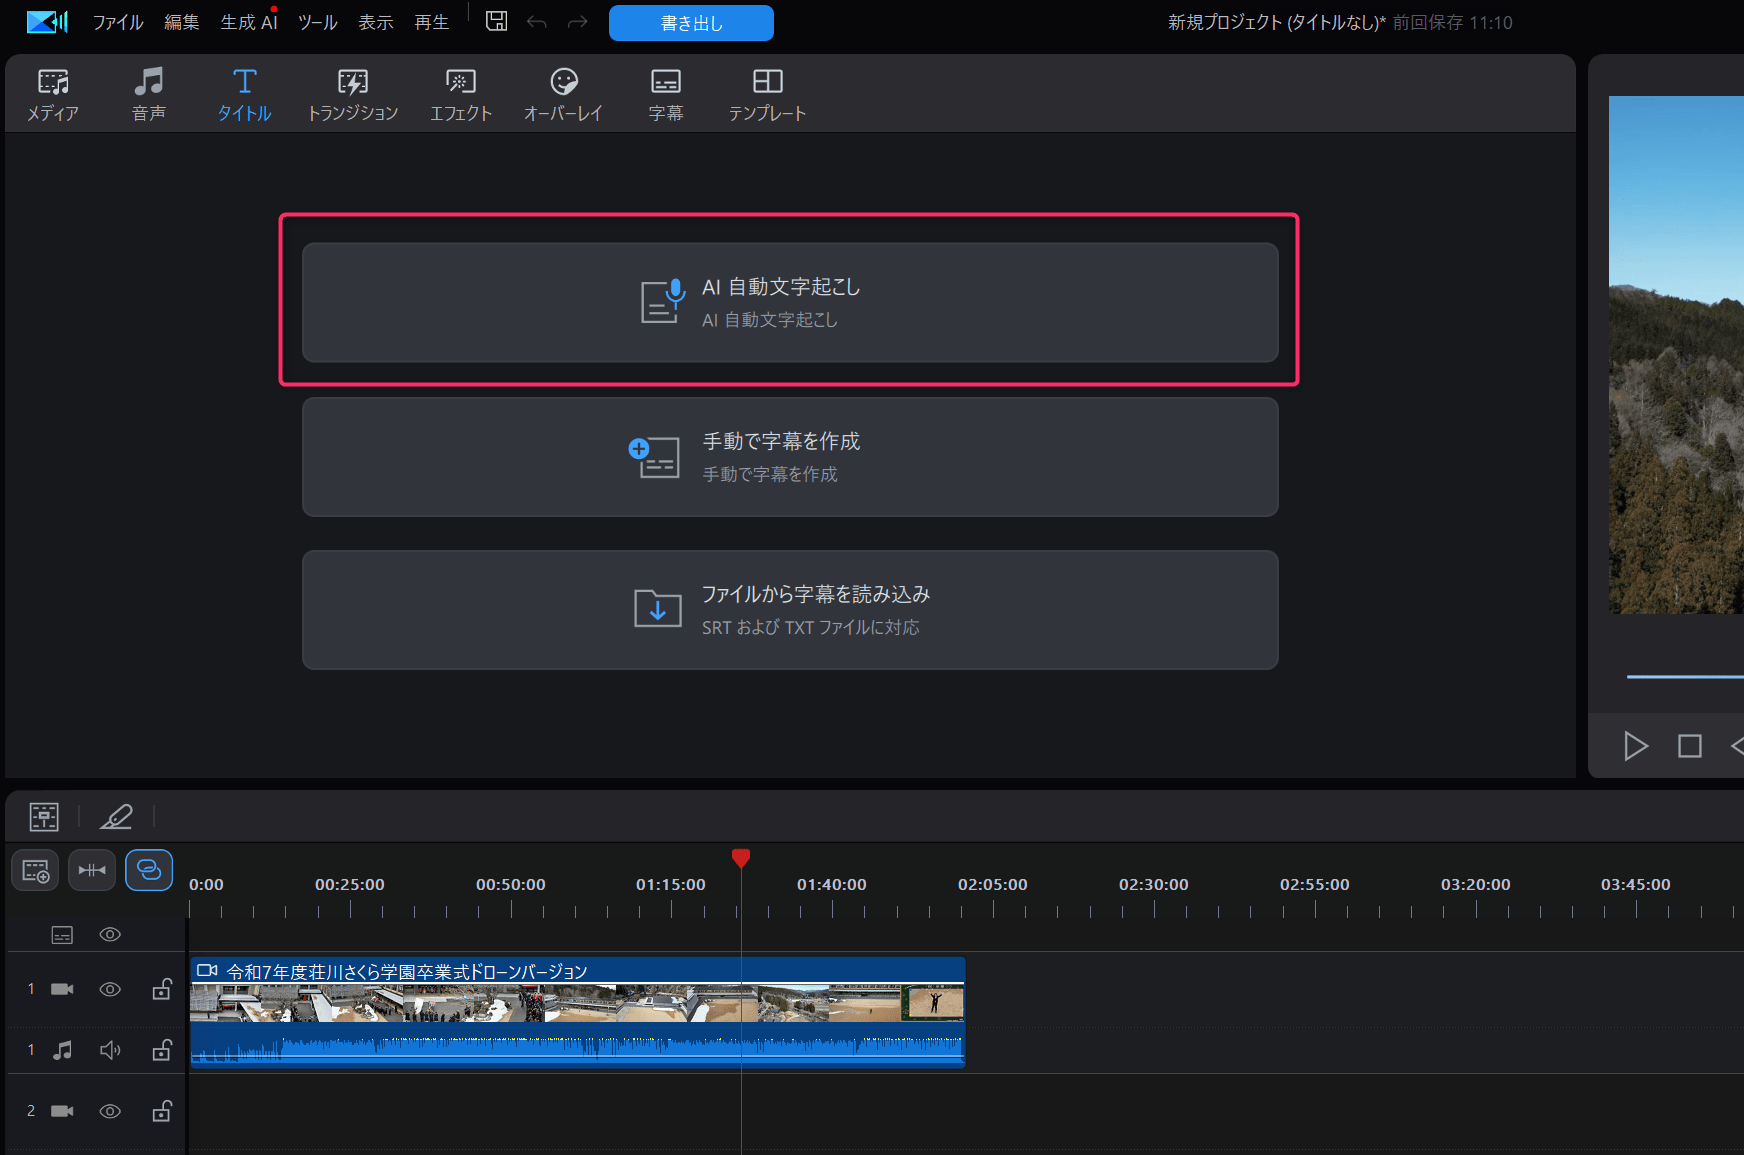1744x1155 pixels.
Task: Click the project title 新規プロジェクト text
Action: [1276, 22]
